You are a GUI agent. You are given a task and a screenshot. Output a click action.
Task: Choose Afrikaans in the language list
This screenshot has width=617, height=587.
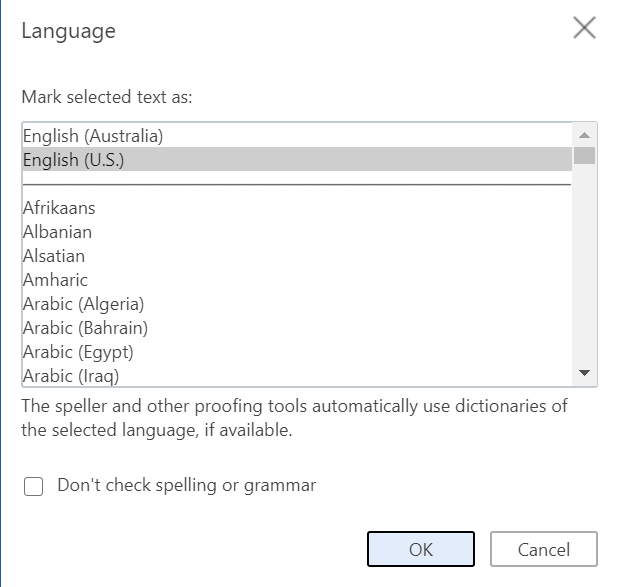(59, 208)
